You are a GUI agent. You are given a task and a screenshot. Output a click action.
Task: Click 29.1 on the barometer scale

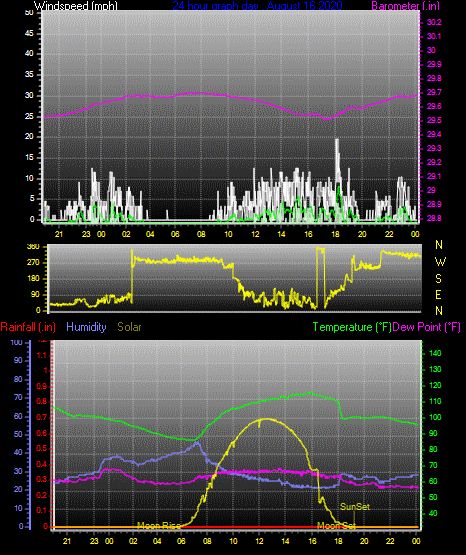pos(434,176)
